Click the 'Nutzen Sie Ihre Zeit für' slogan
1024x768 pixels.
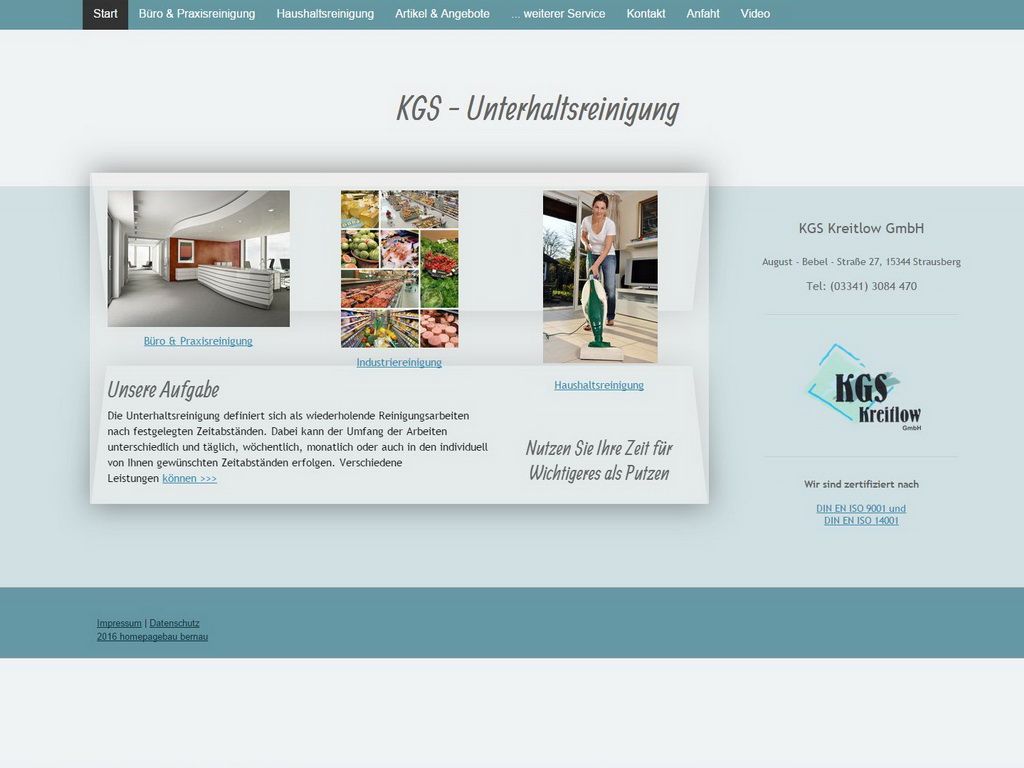coord(599,449)
